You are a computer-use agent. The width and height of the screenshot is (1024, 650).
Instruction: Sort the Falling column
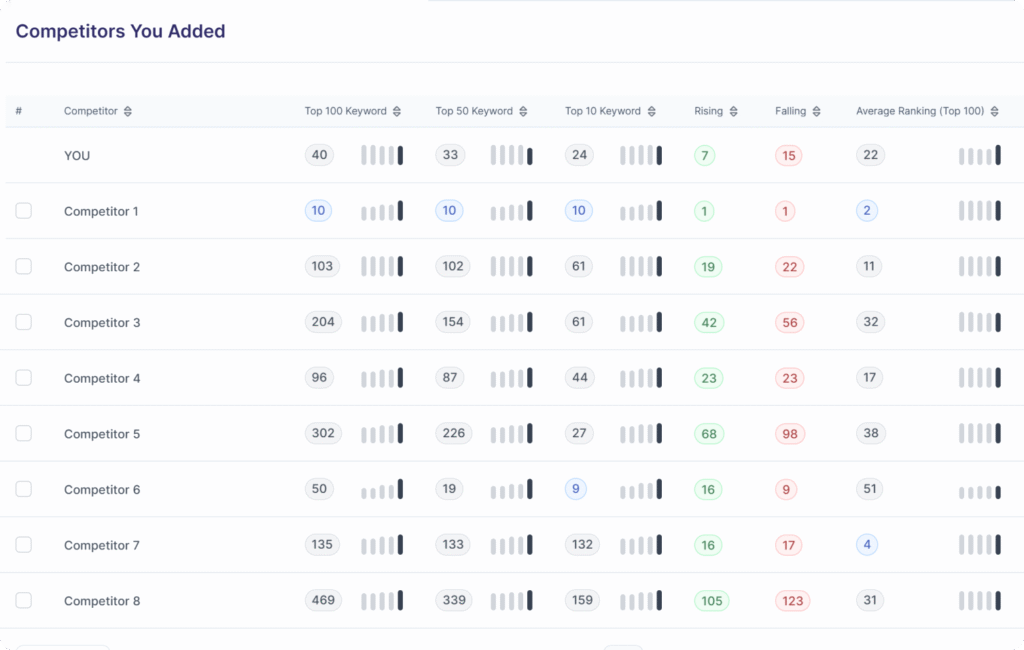[816, 111]
